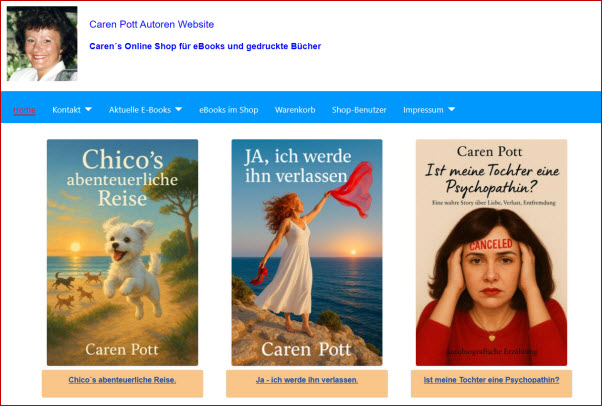
Task: Follow the 'Ist meine Tochter eine Psychopathin?' link
Action: click(x=491, y=380)
